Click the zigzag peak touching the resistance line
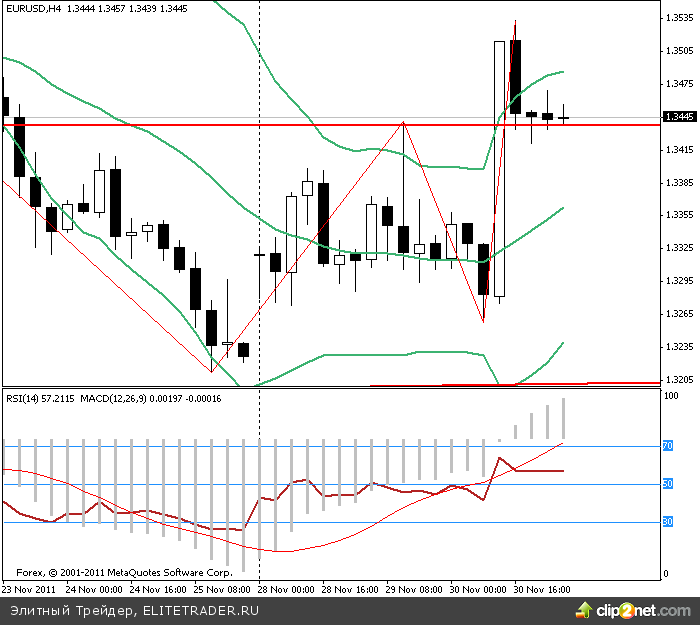This screenshot has width=700, height=625. (x=403, y=123)
